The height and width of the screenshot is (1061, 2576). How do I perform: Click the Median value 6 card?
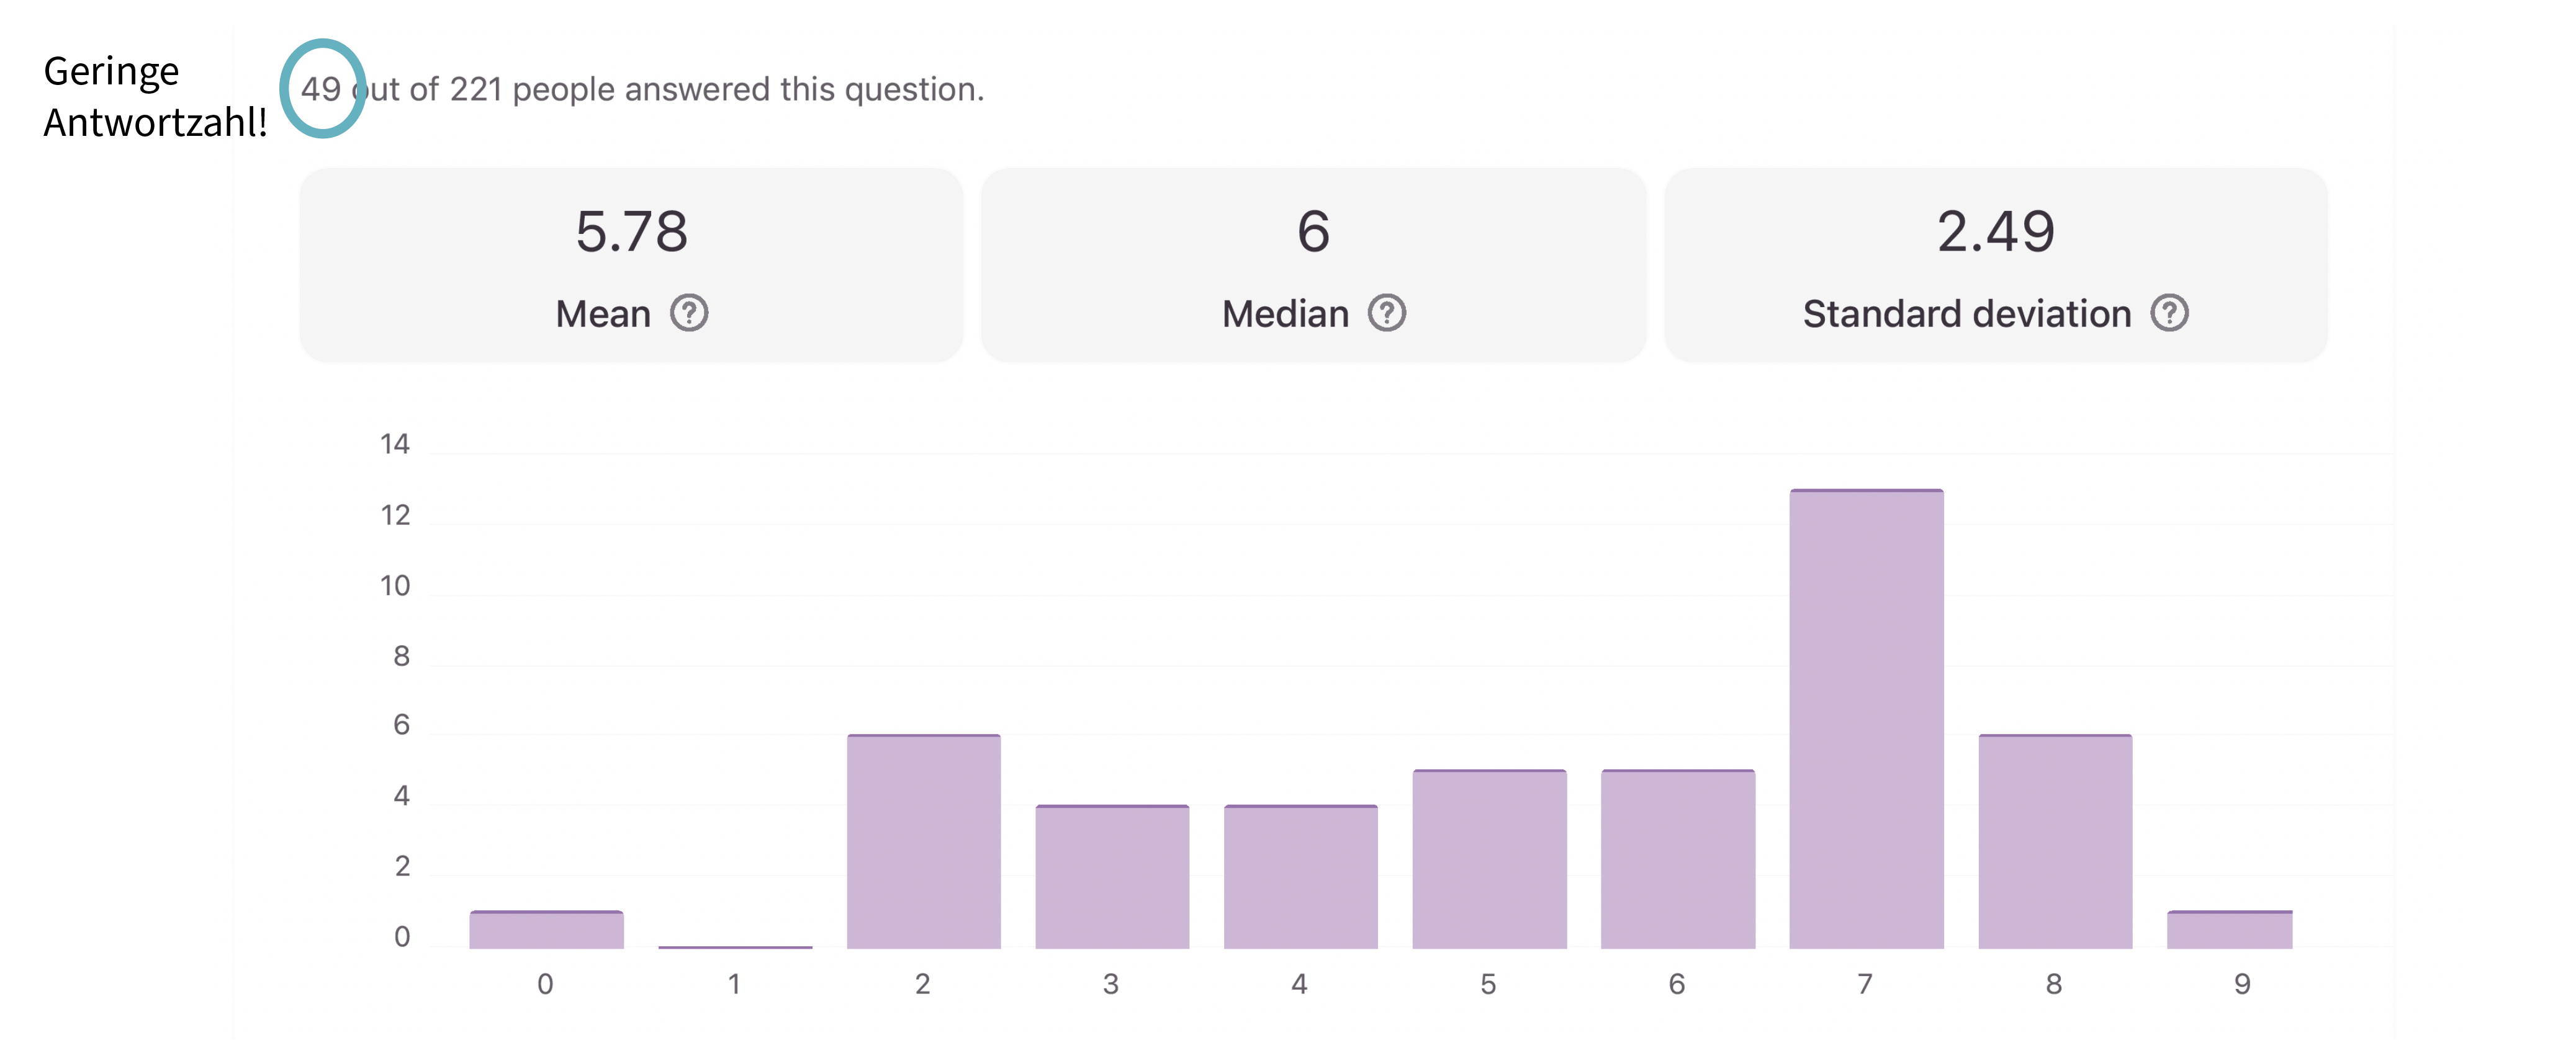tap(1313, 264)
